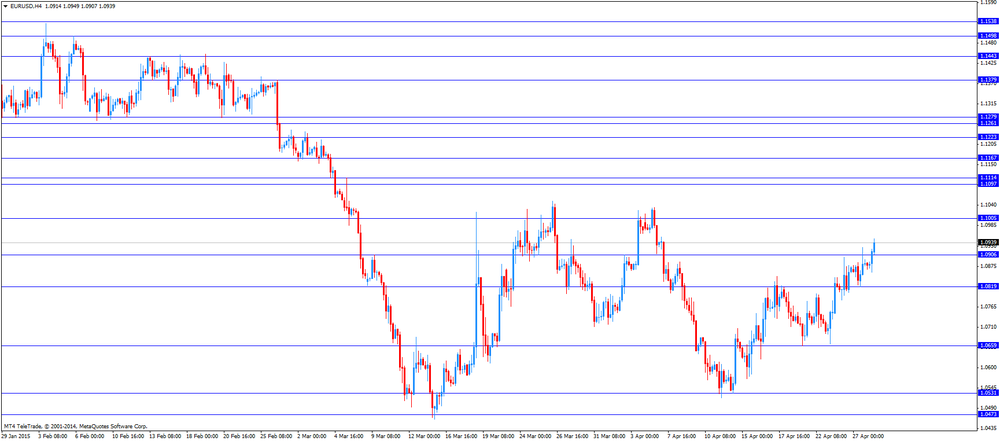This screenshot has width=1000, height=441.
Task: Click the 19 Mar 08:00 time label
Action: [499, 436]
